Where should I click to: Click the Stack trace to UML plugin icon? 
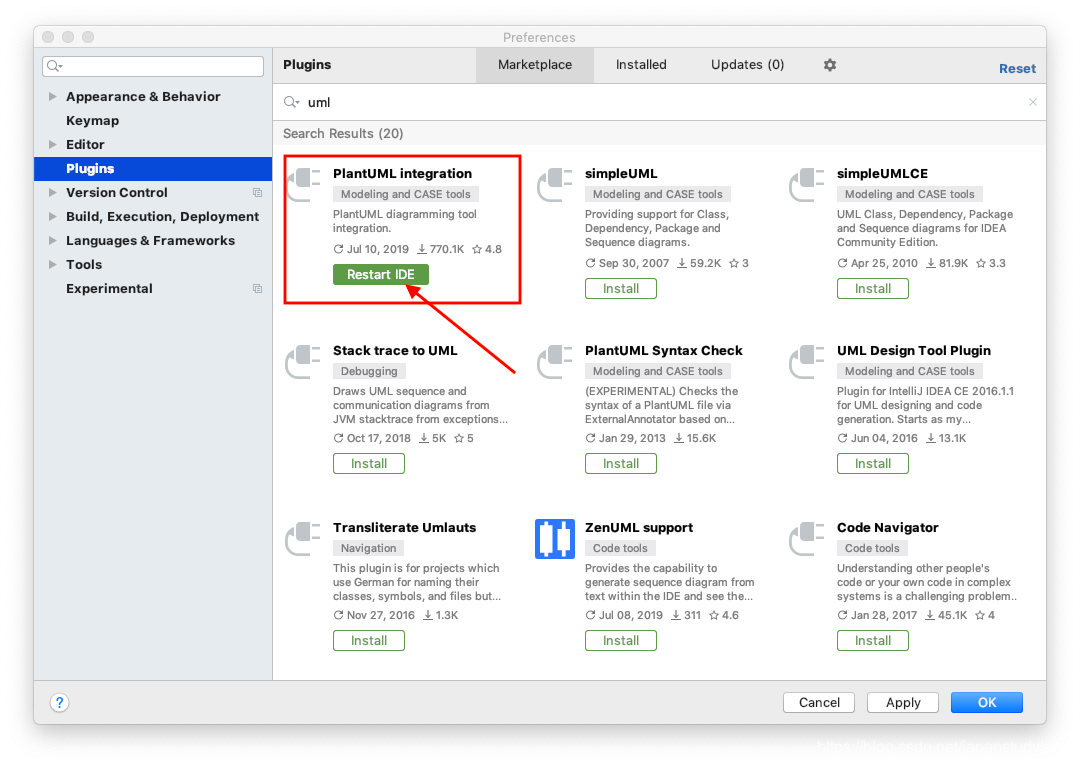click(303, 362)
